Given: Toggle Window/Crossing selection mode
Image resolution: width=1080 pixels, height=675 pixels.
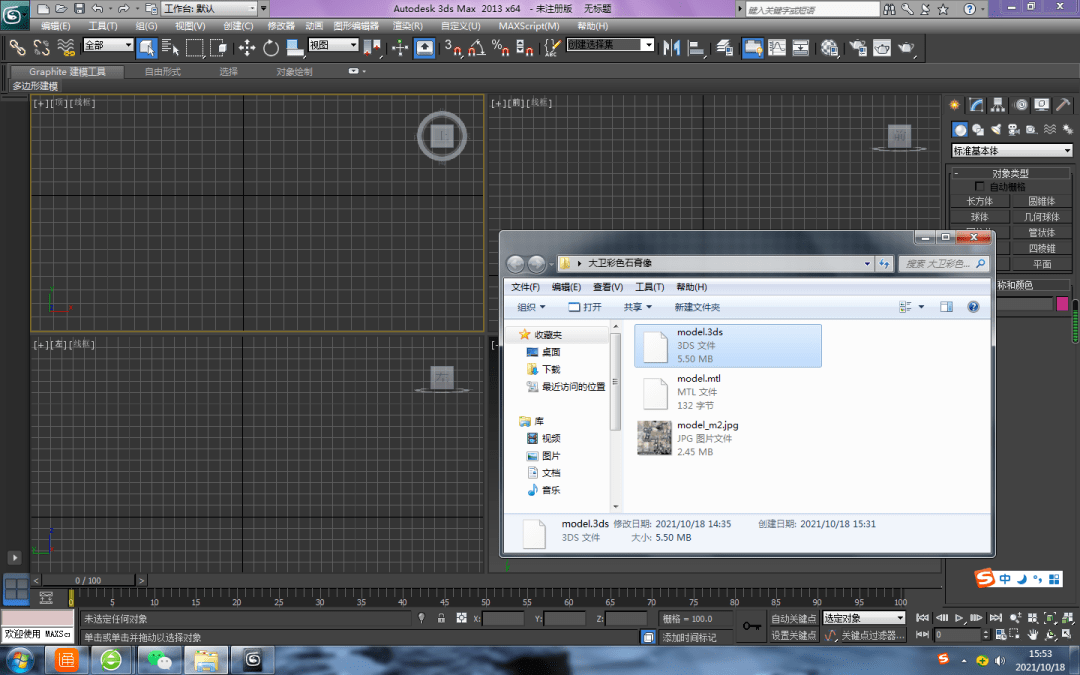Looking at the screenshot, I should point(218,47).
